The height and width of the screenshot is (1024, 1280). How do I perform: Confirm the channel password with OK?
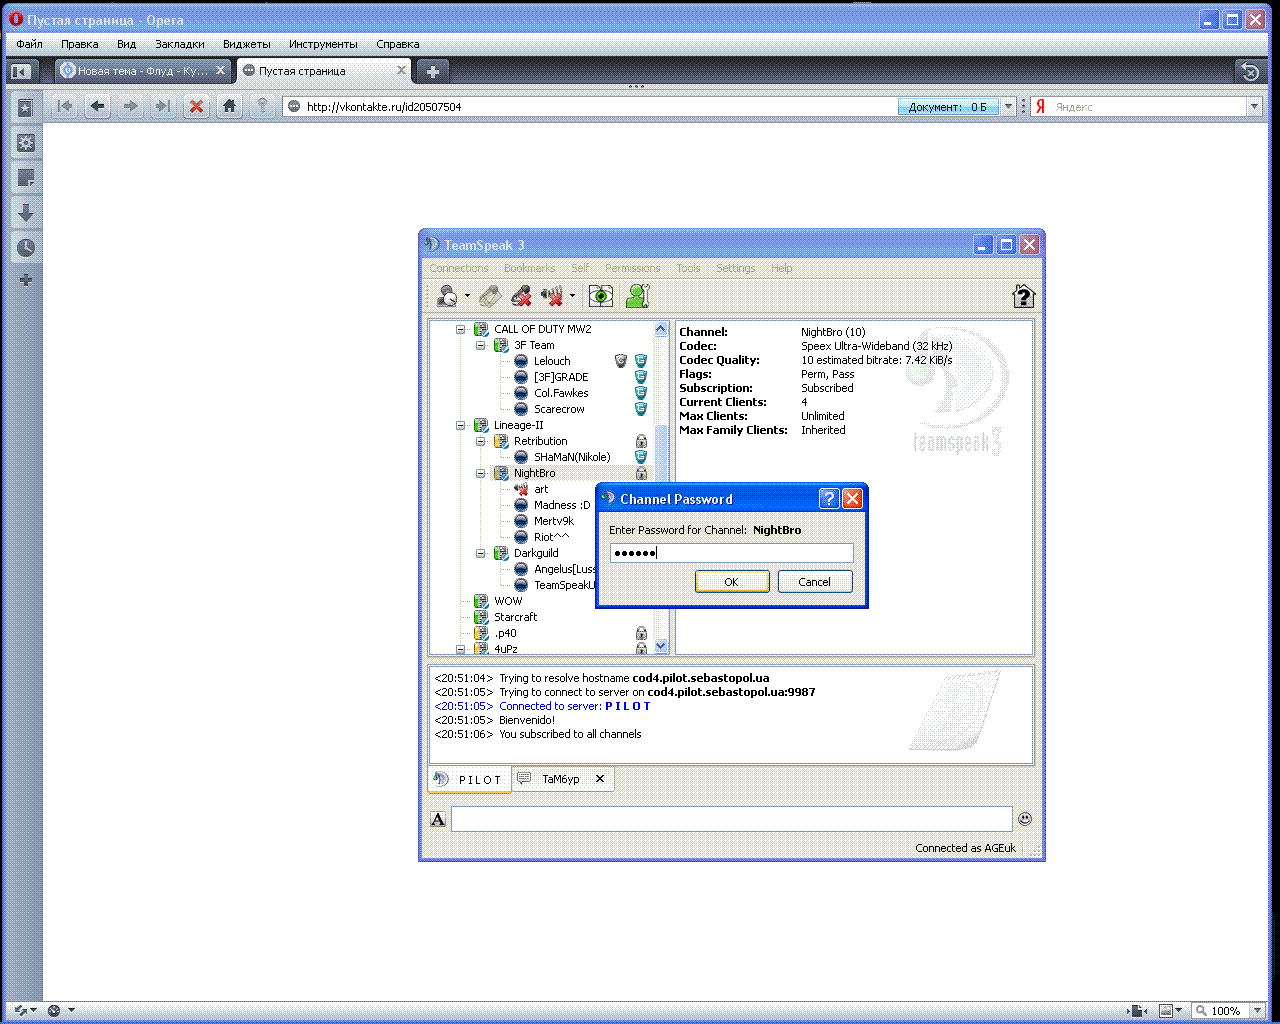click(x=732, y=582)
